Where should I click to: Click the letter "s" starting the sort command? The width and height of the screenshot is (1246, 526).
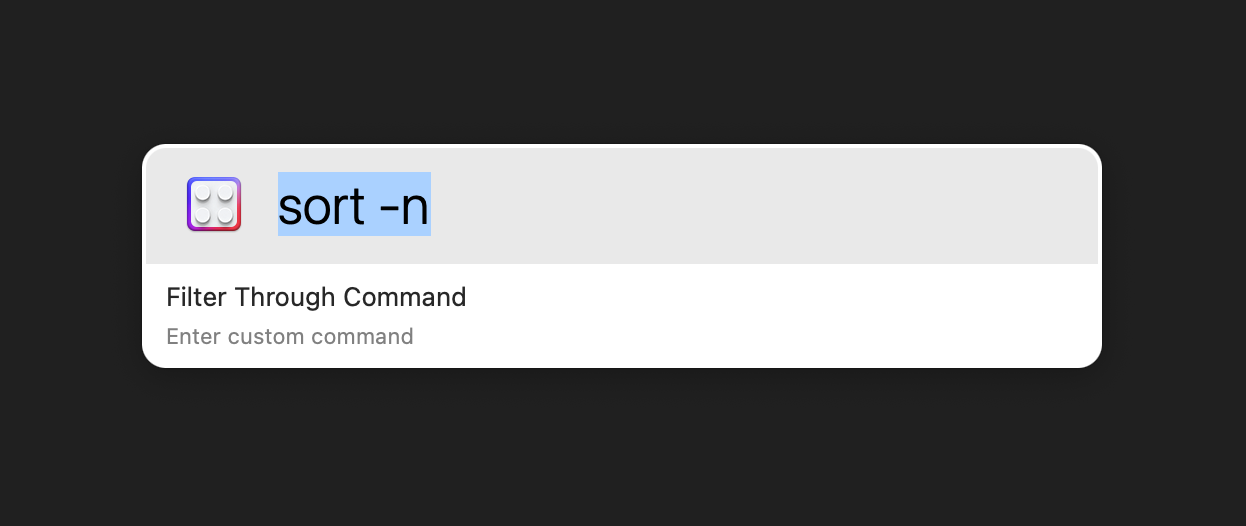289,207
